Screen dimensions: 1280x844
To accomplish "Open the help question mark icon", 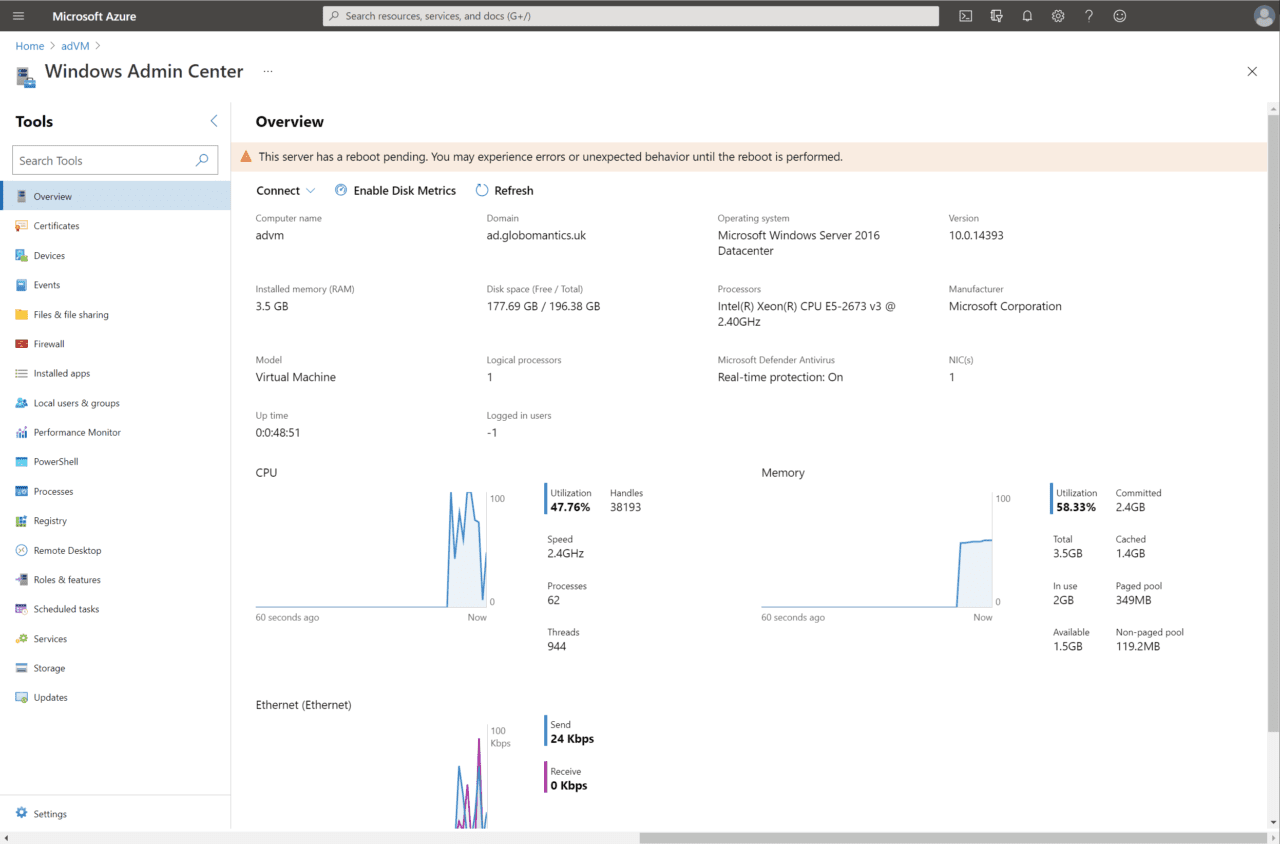I will click(1089, 16).
